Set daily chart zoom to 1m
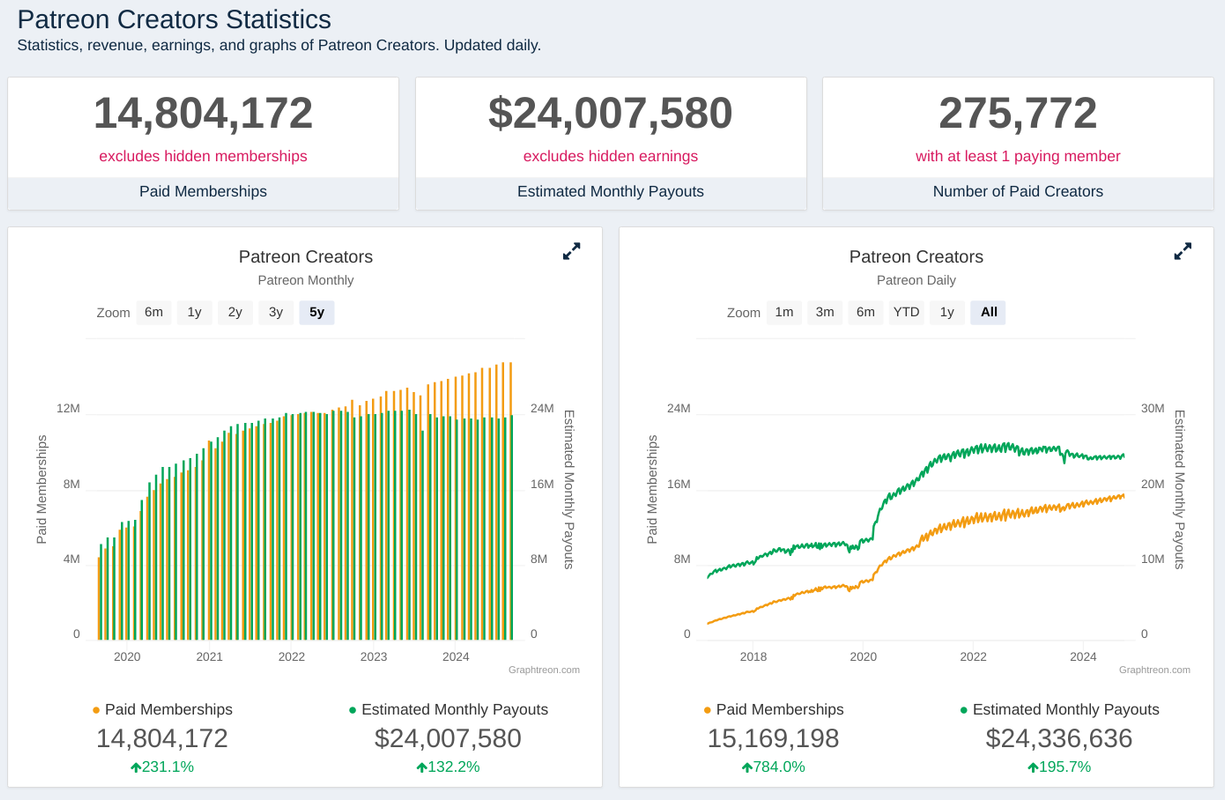 (784, 312)
